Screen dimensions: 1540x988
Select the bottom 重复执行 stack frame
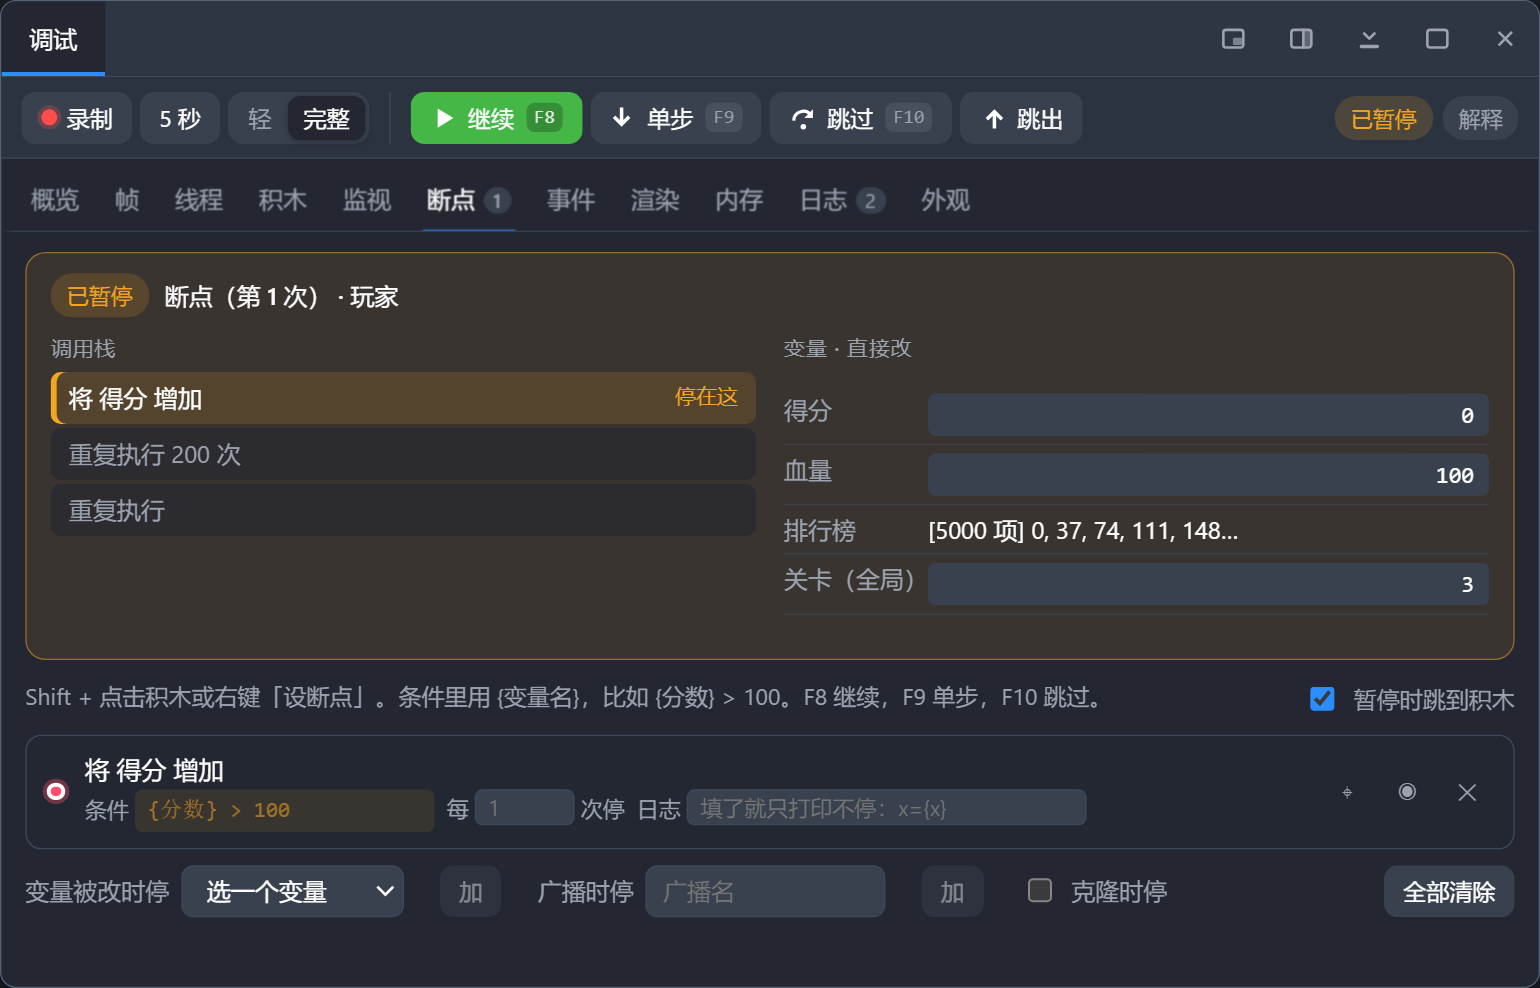(x=403, y=510)
